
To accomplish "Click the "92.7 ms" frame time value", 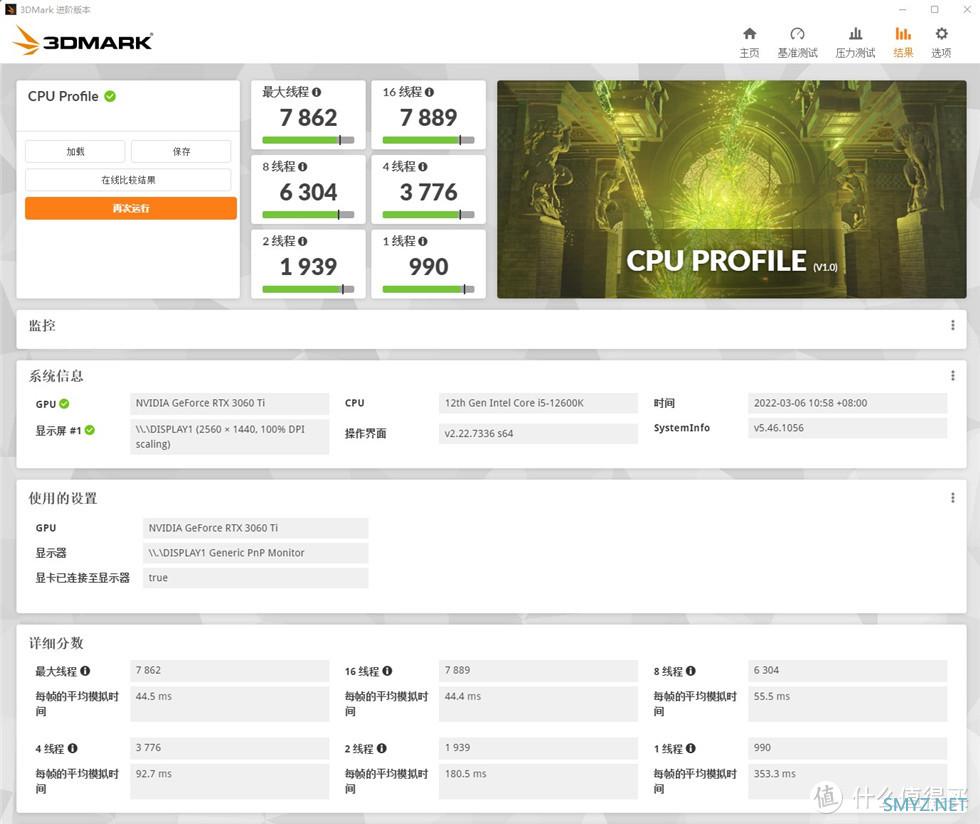I will (229, 781).
